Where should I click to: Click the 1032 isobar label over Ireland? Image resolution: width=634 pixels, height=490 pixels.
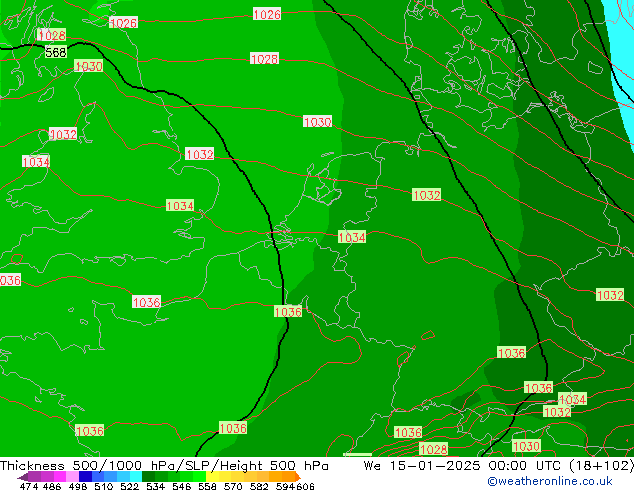click(63, 134)
